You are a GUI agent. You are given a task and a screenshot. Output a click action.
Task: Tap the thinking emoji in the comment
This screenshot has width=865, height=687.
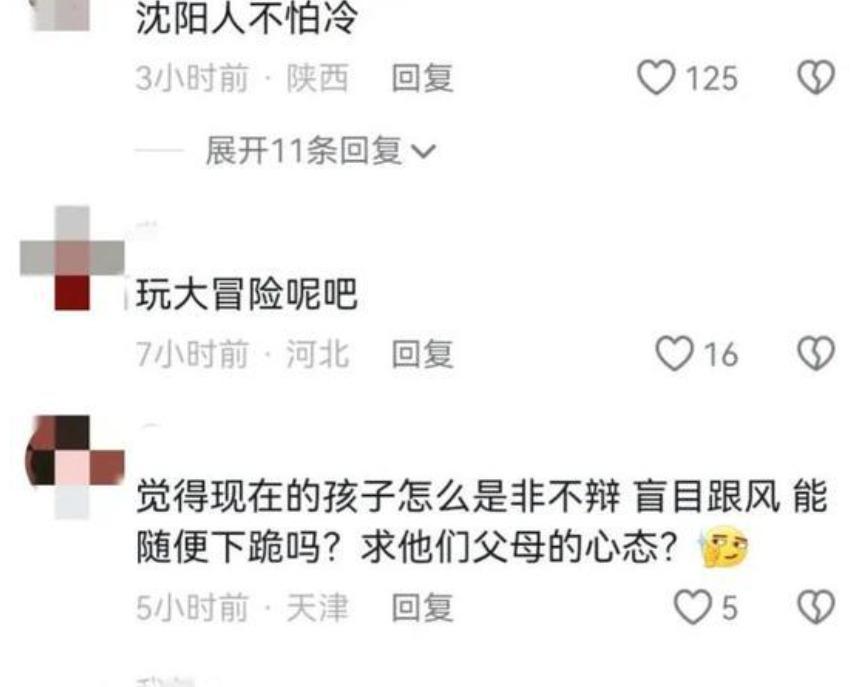click(723, 547)
